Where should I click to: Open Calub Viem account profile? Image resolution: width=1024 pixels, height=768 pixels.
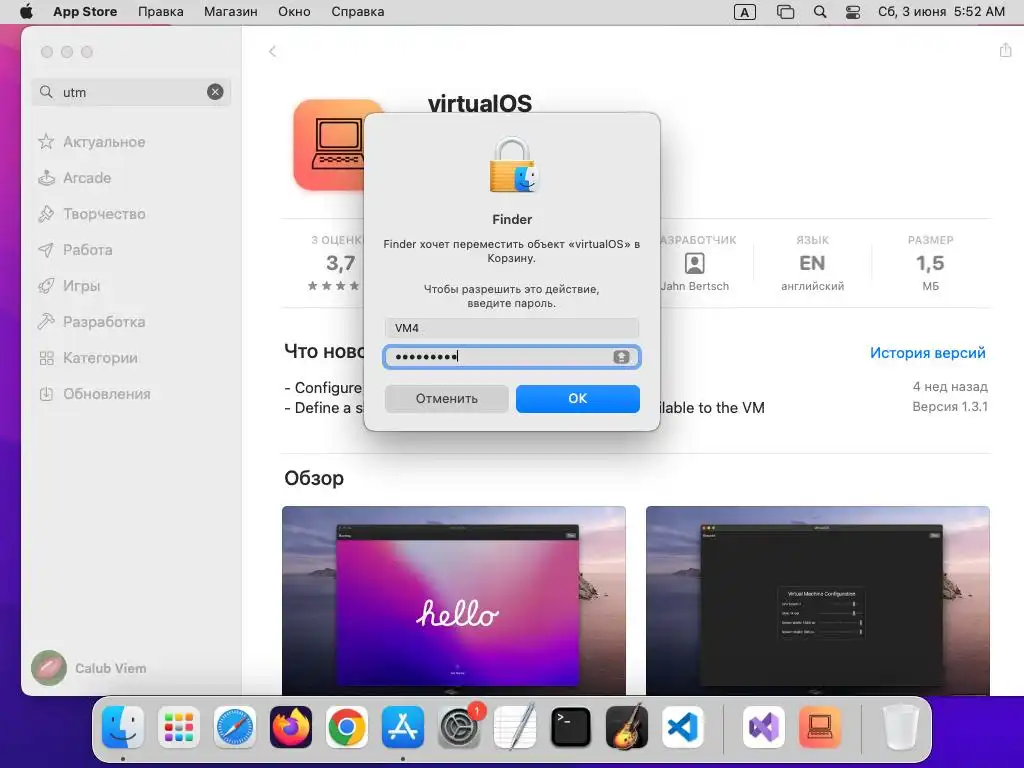89,667
